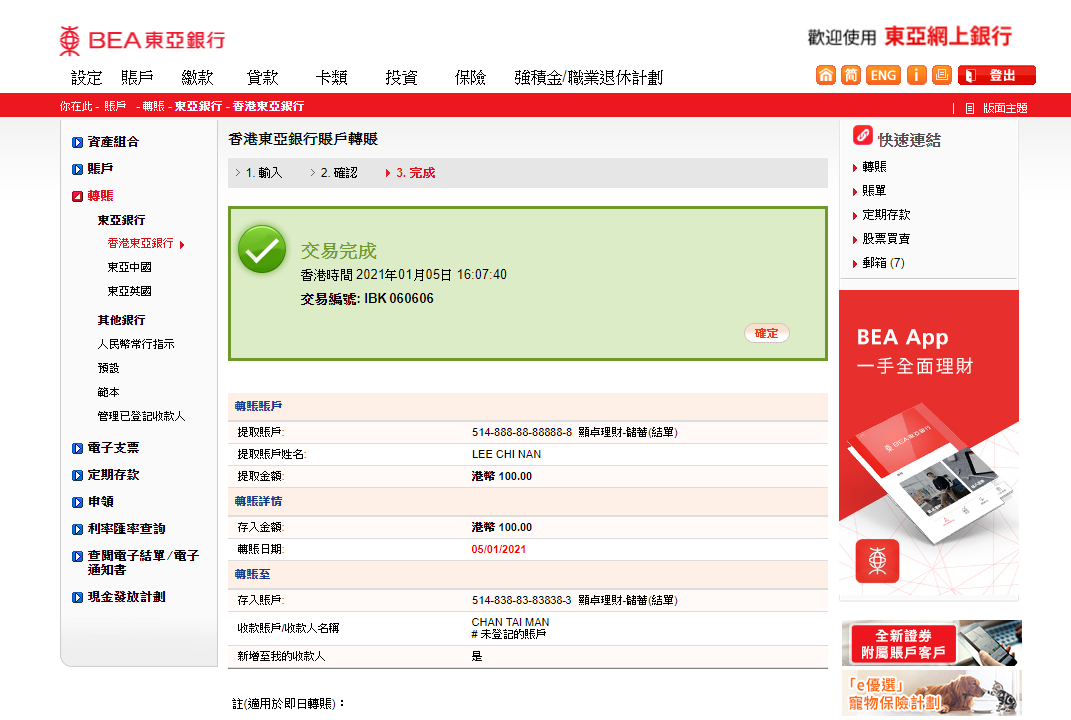Viewport: 1071px width, 720px height.
Task: Open 轉賬 quick link
Action: (x=874, y=167)
